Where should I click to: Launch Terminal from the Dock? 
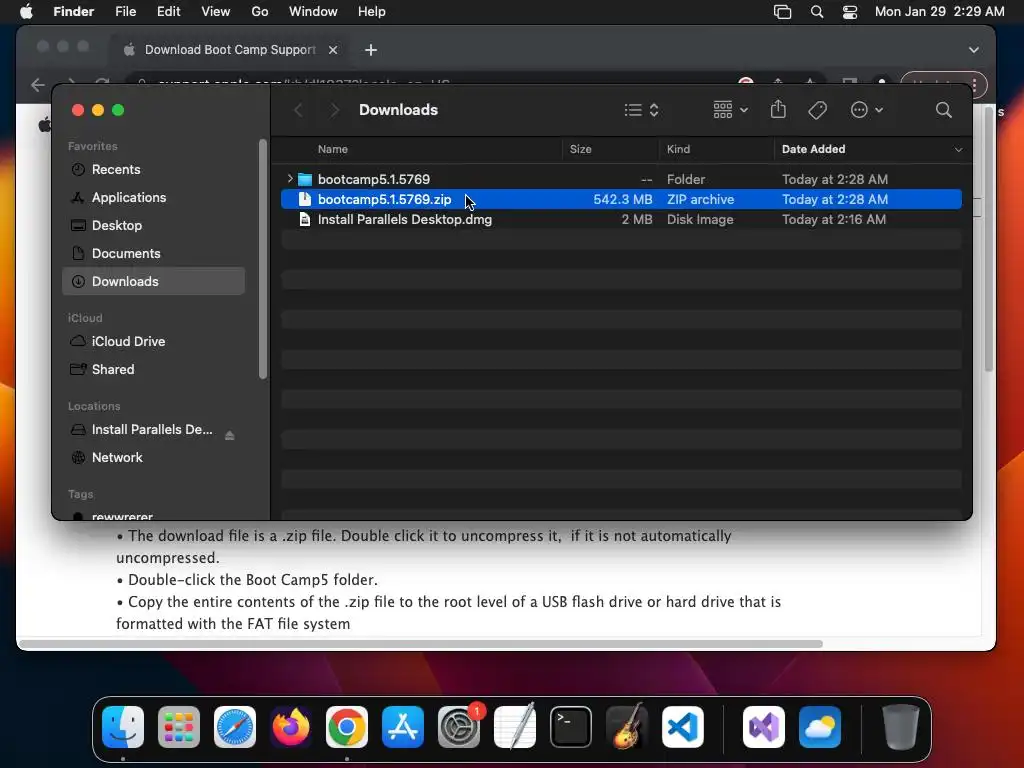(571, 726)
